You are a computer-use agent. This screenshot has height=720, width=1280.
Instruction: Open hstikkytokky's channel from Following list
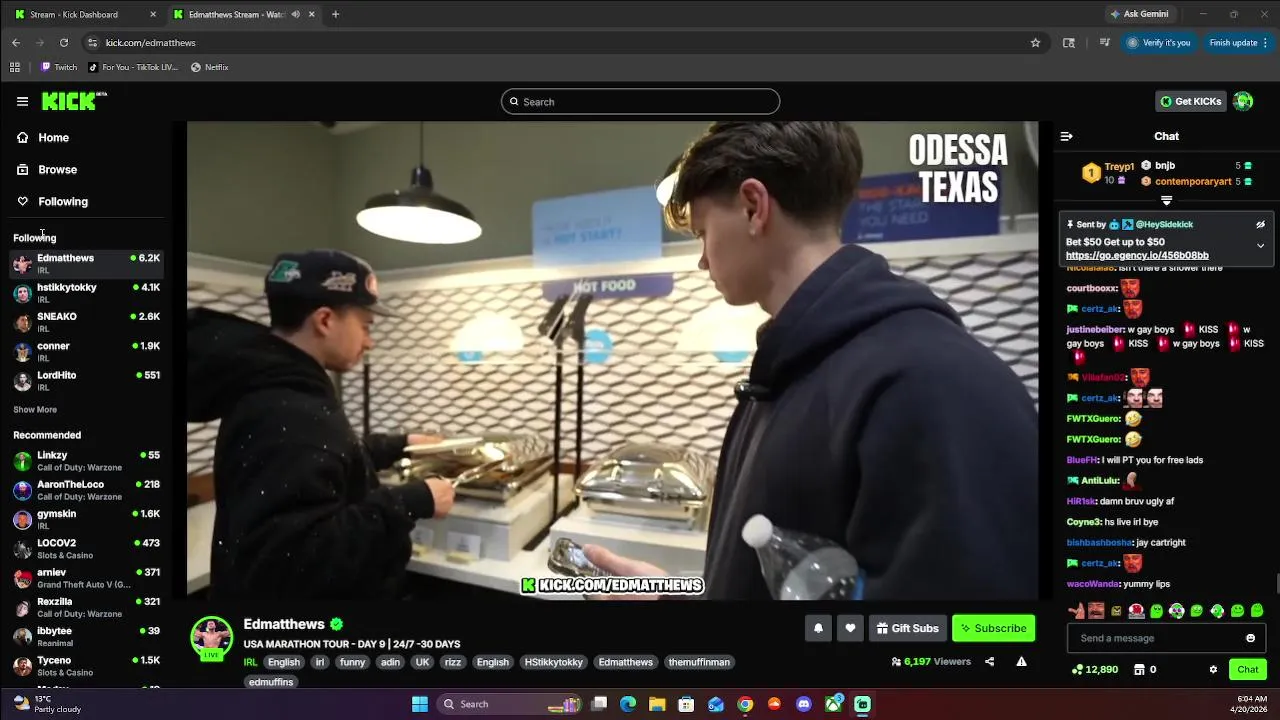click(x=86, y=293)
